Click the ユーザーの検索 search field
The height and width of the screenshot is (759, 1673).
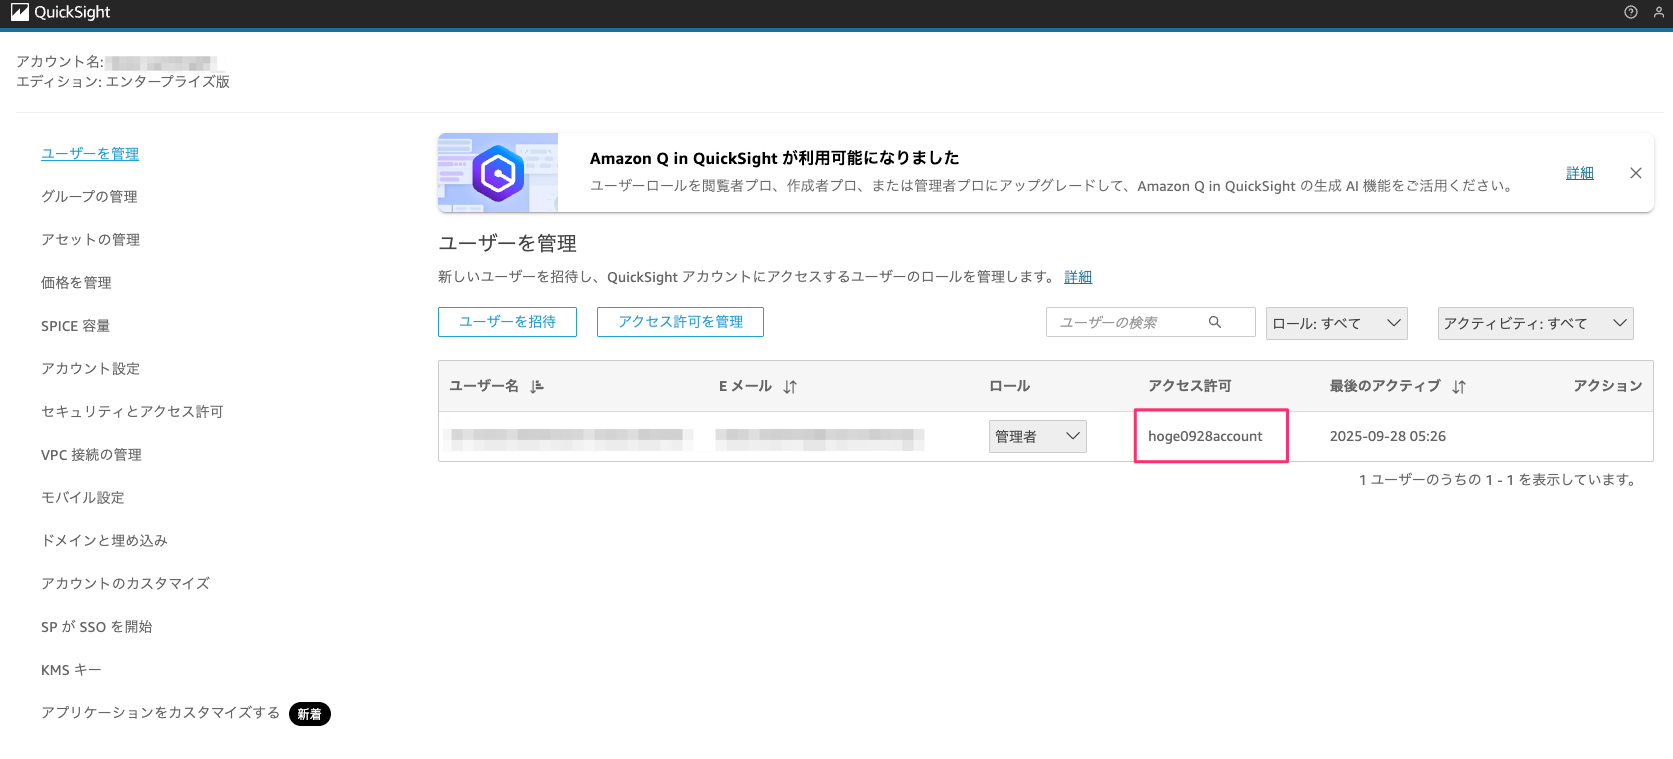click(1150, 322)
